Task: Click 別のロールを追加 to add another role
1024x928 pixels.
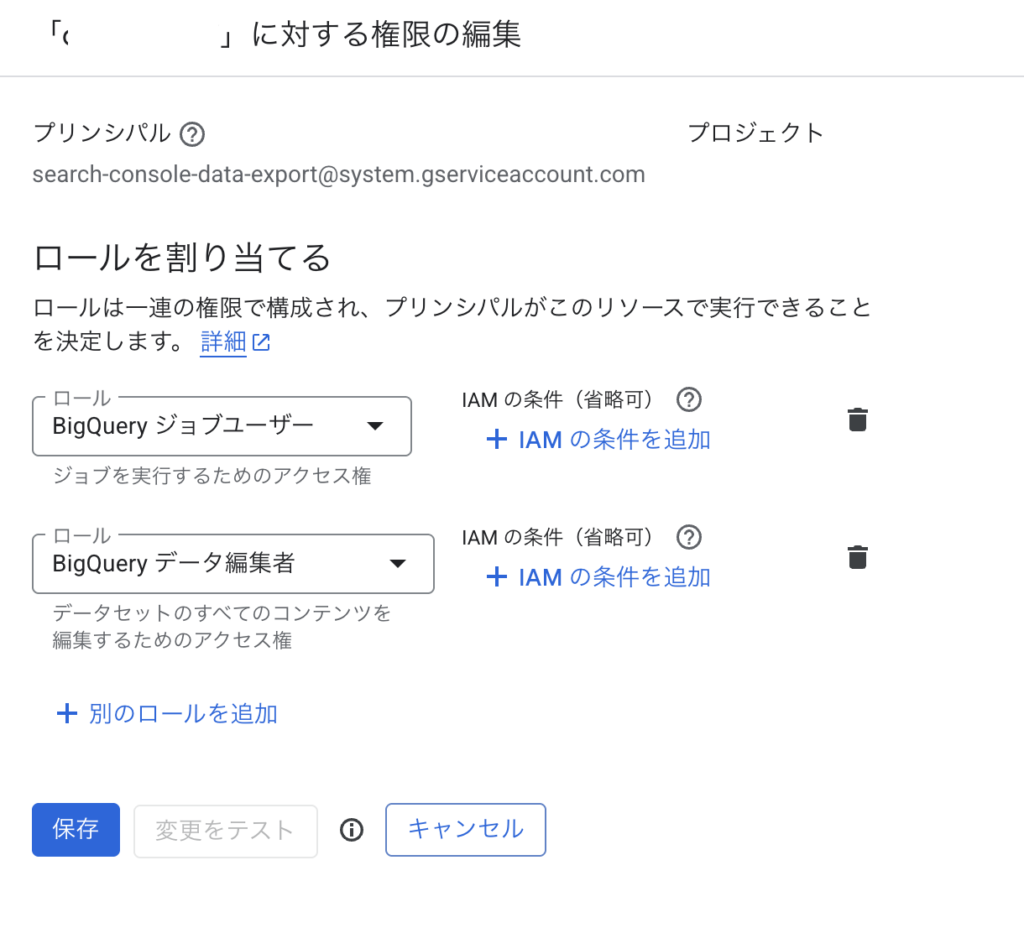Action: pyautogui.click(x=167, y=713)
